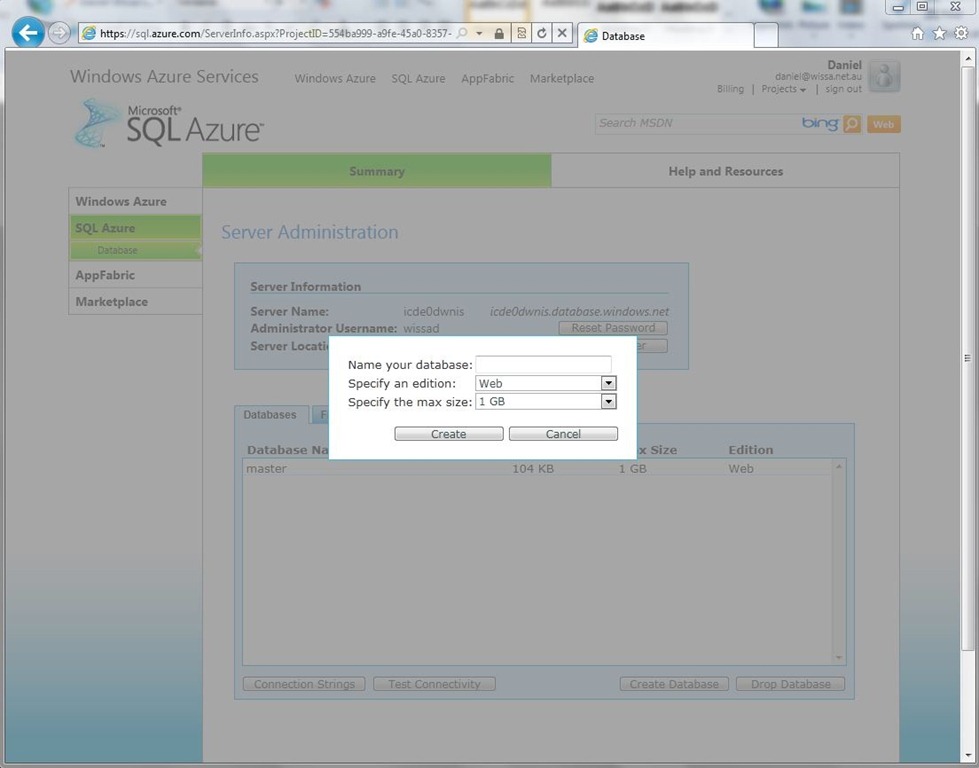Screen dimensions: 979x768
Task: Minimize the browser window
Action: click(x=898, y=7)
